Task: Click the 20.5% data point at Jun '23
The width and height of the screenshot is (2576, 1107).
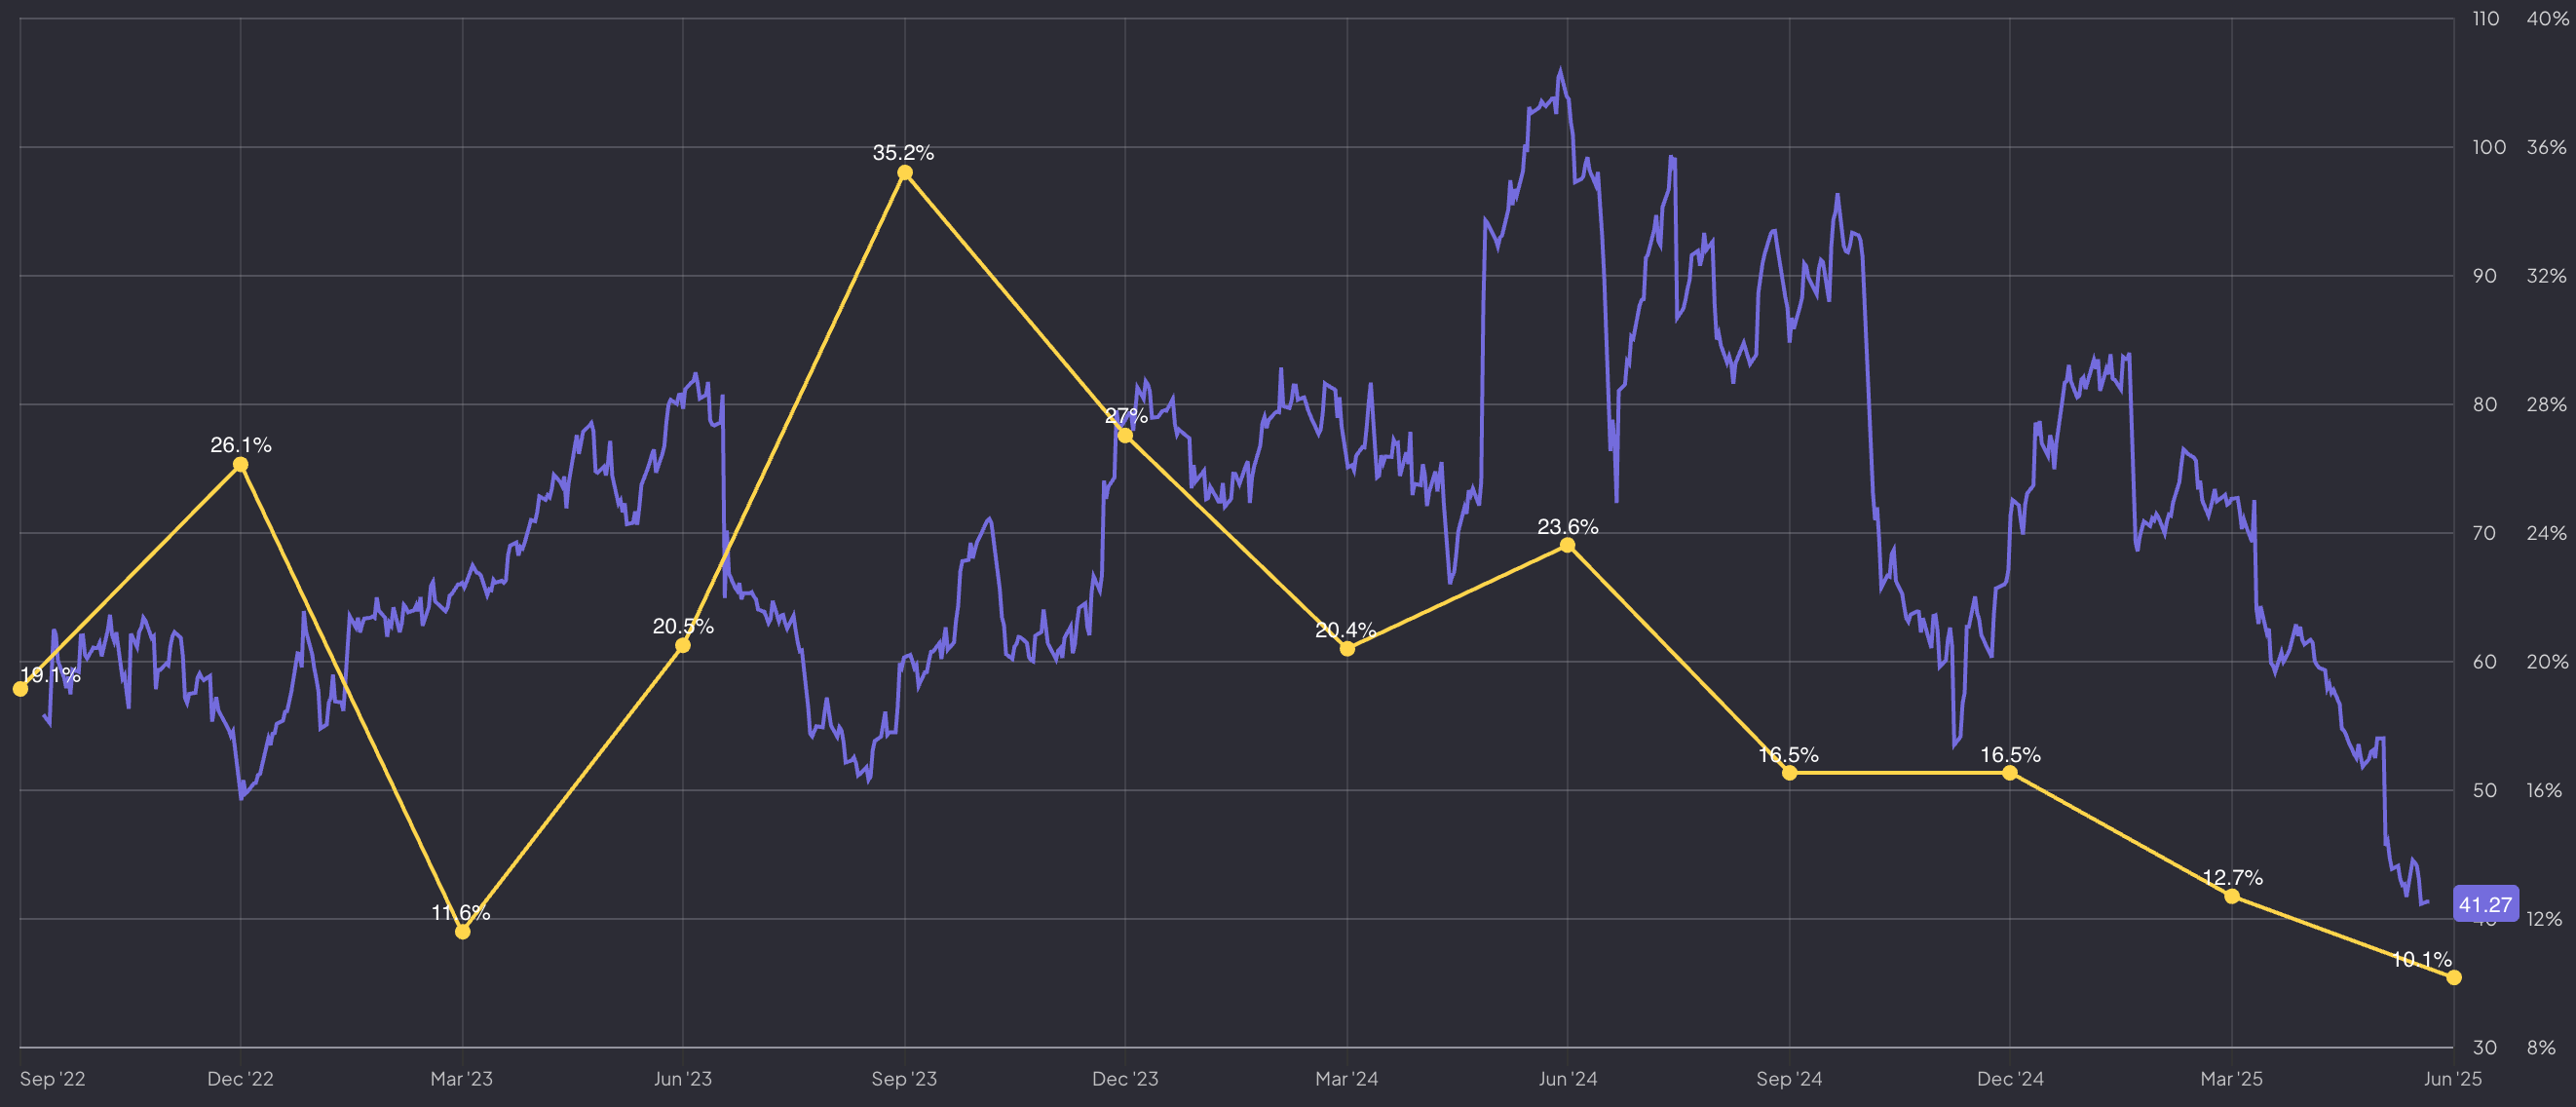Action: (x=683, y=646)
